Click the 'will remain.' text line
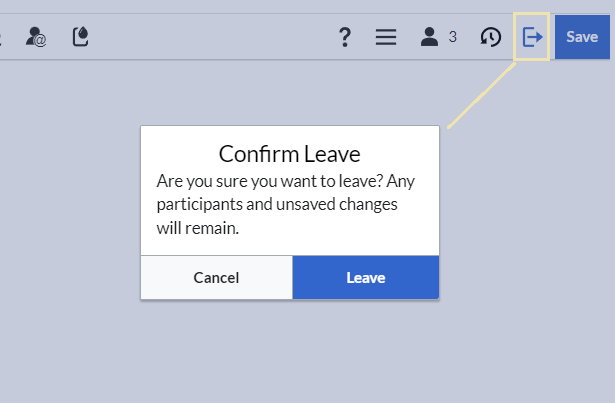This screenshot has width=615, height=403. pyautogui.click(x=199, y=228)
